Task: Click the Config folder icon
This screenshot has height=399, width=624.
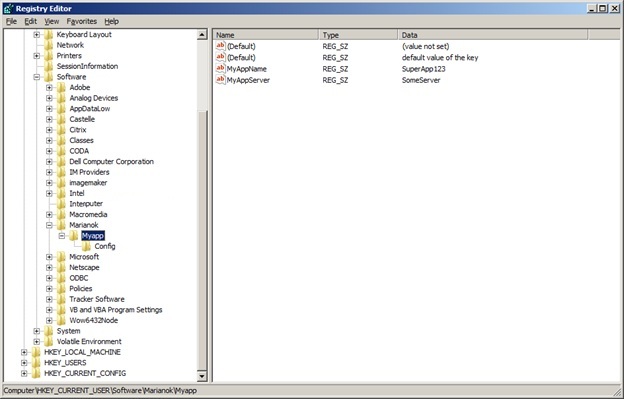Action: point(86,246)
